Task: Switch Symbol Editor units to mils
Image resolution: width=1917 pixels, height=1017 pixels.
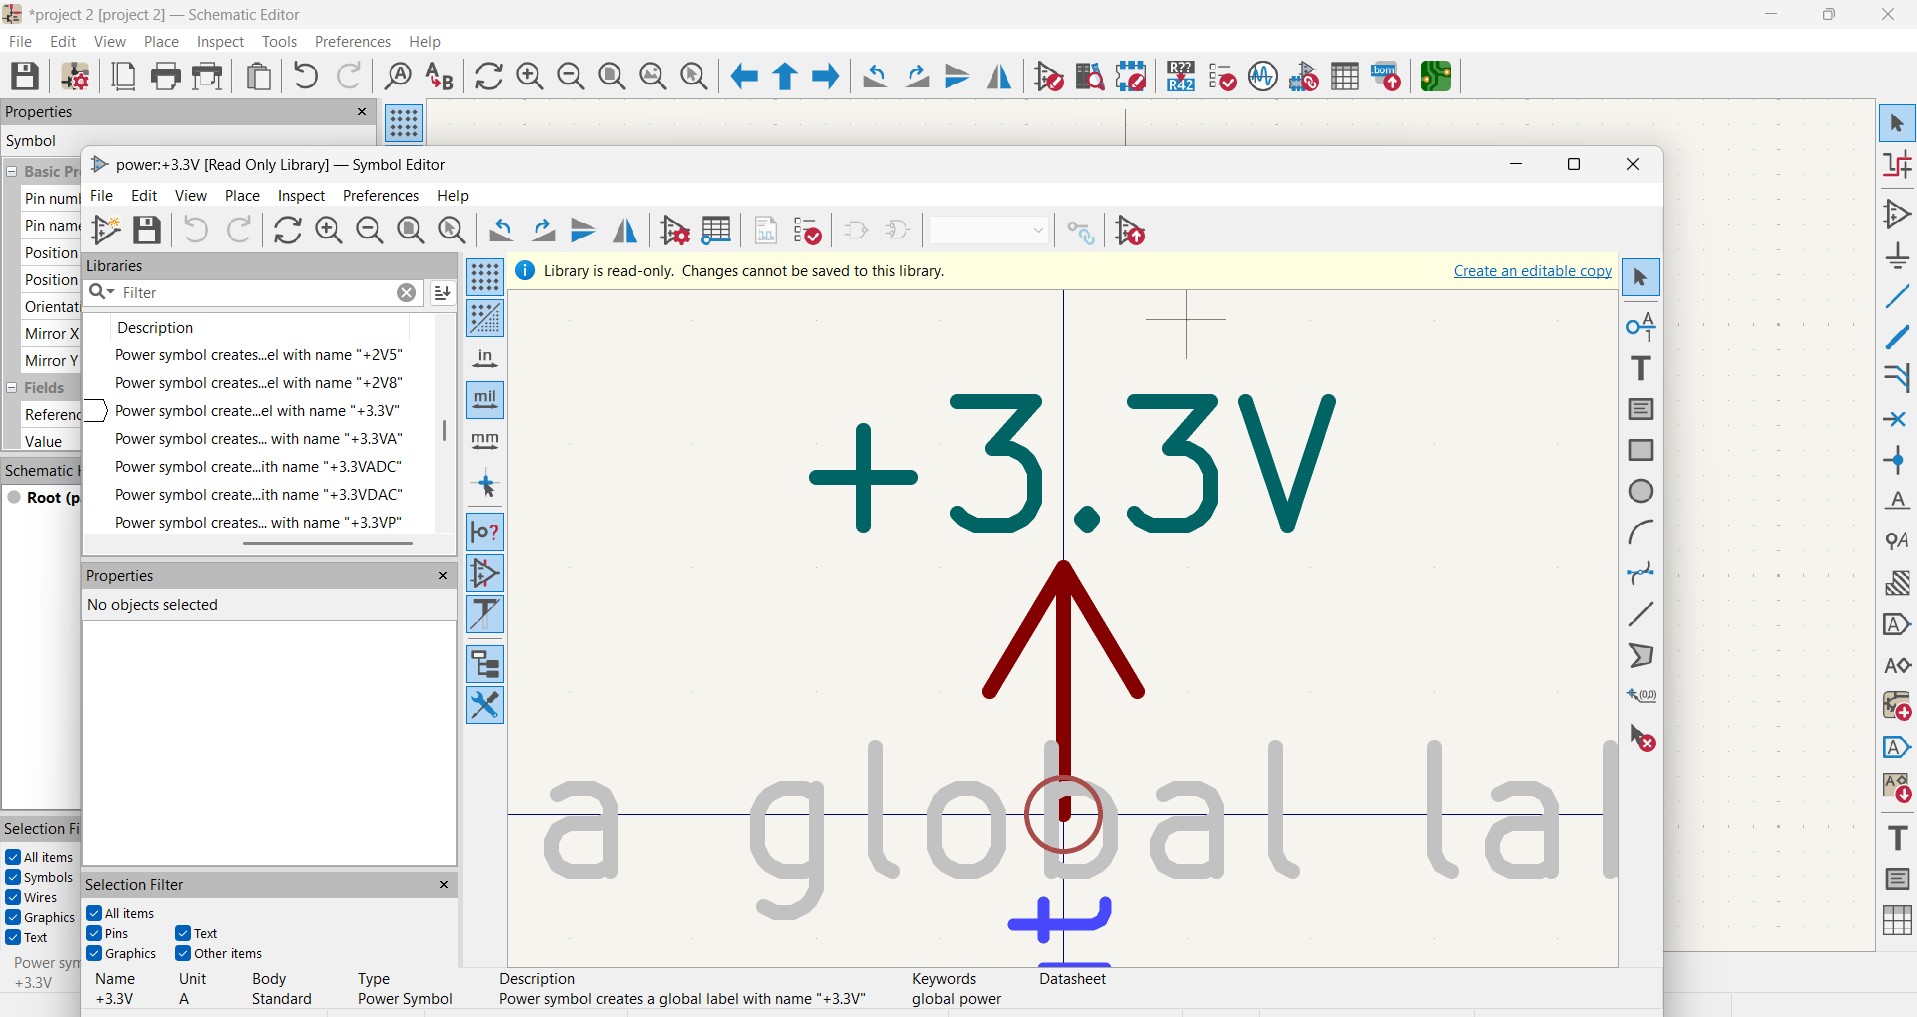Action: pyautogui.click(x=485, y=400)
